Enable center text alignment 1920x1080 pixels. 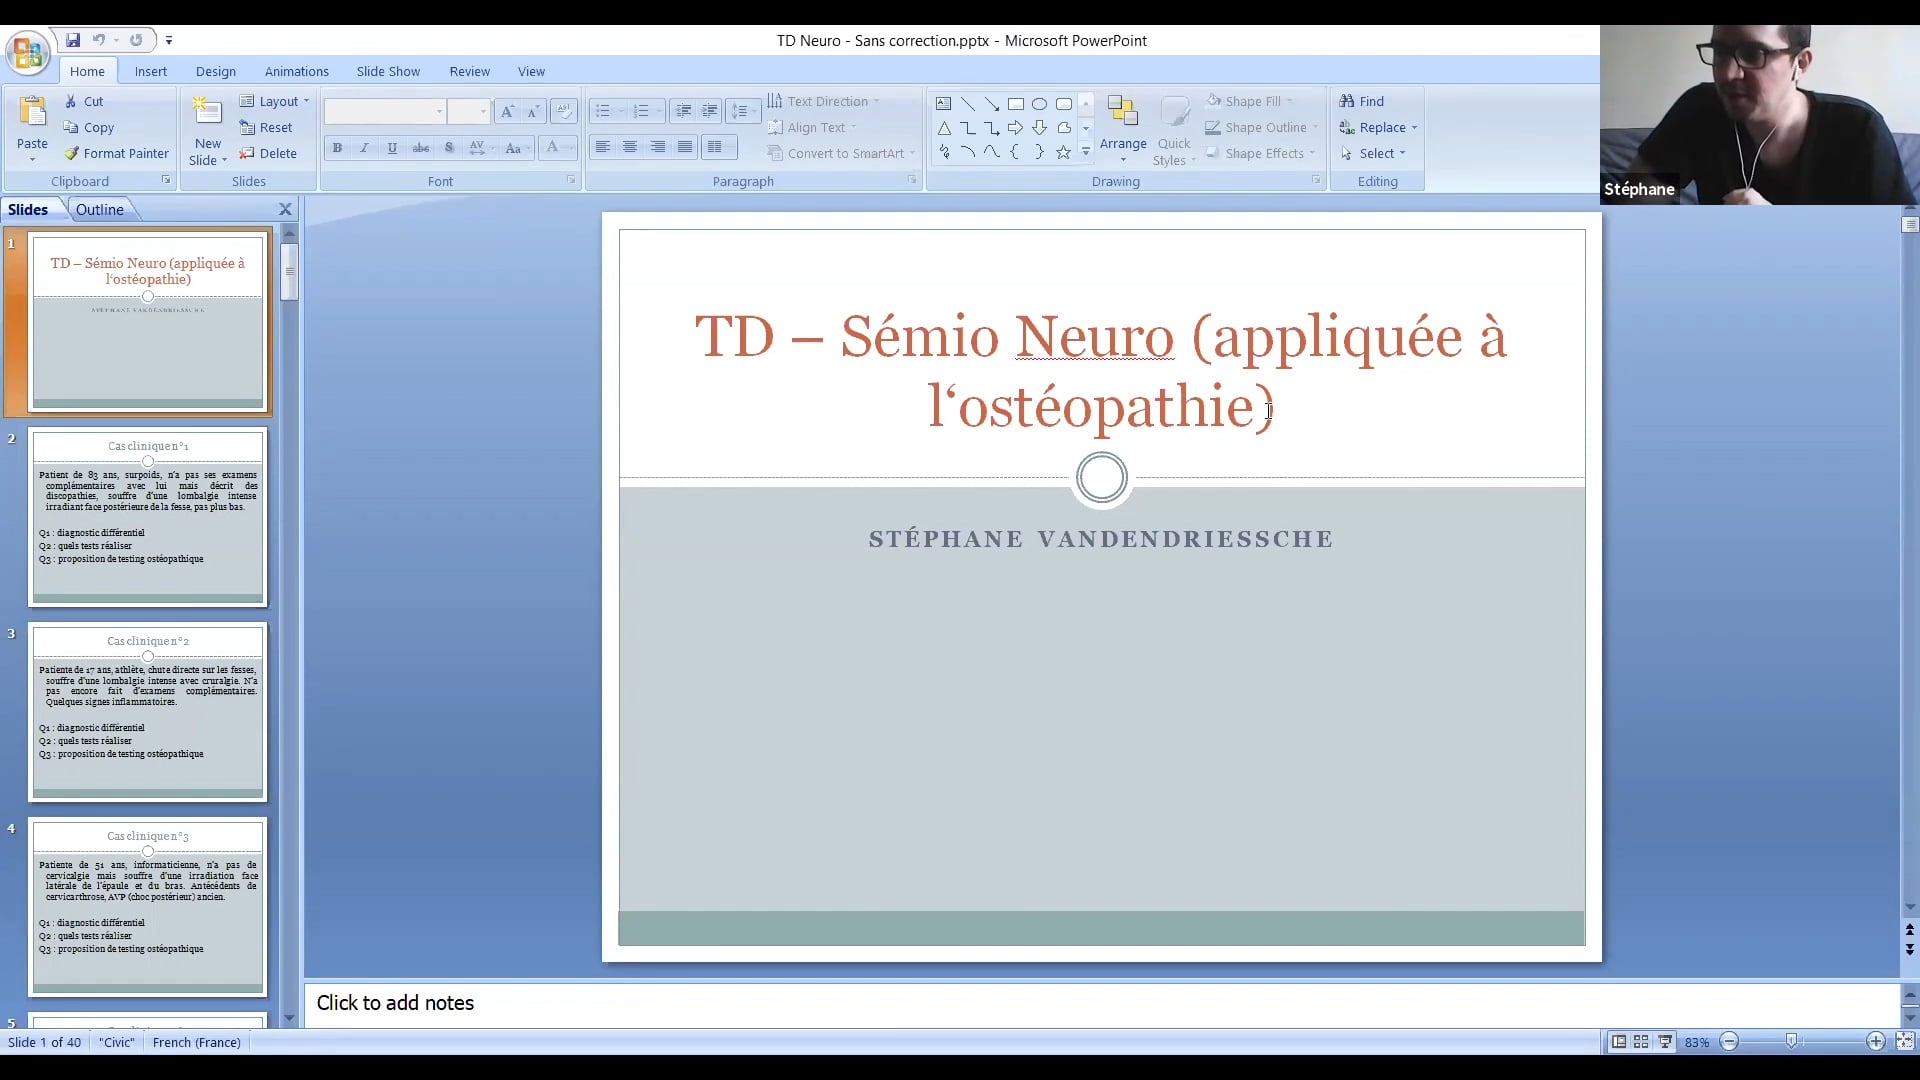(x=629, y=147)
